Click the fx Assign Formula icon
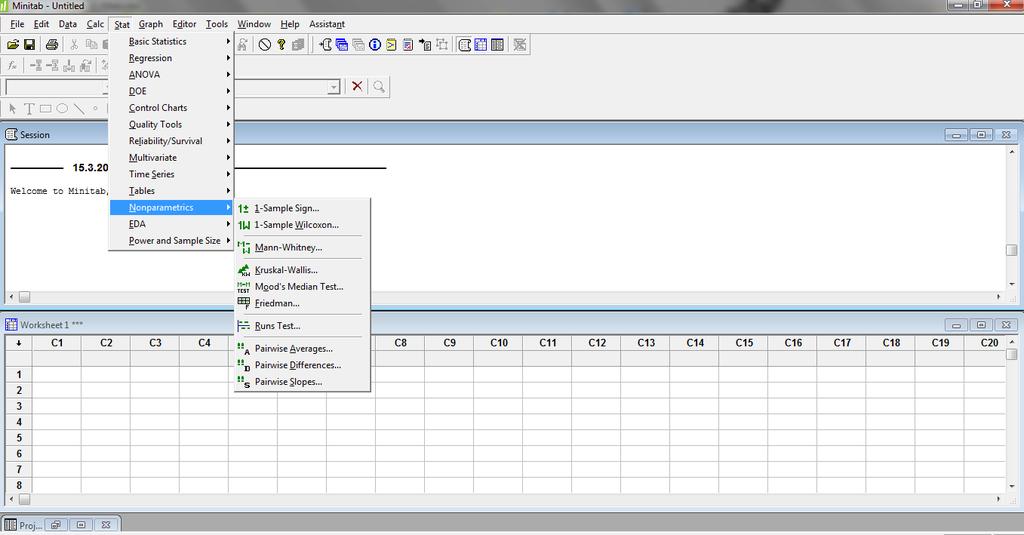 coord(12,65)
